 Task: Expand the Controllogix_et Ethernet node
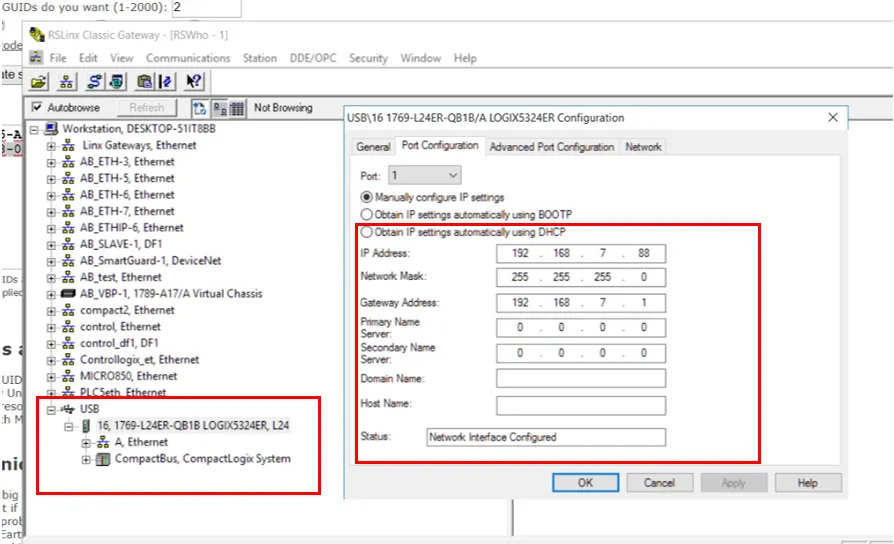pyautogui.click(x=51, y=360)
